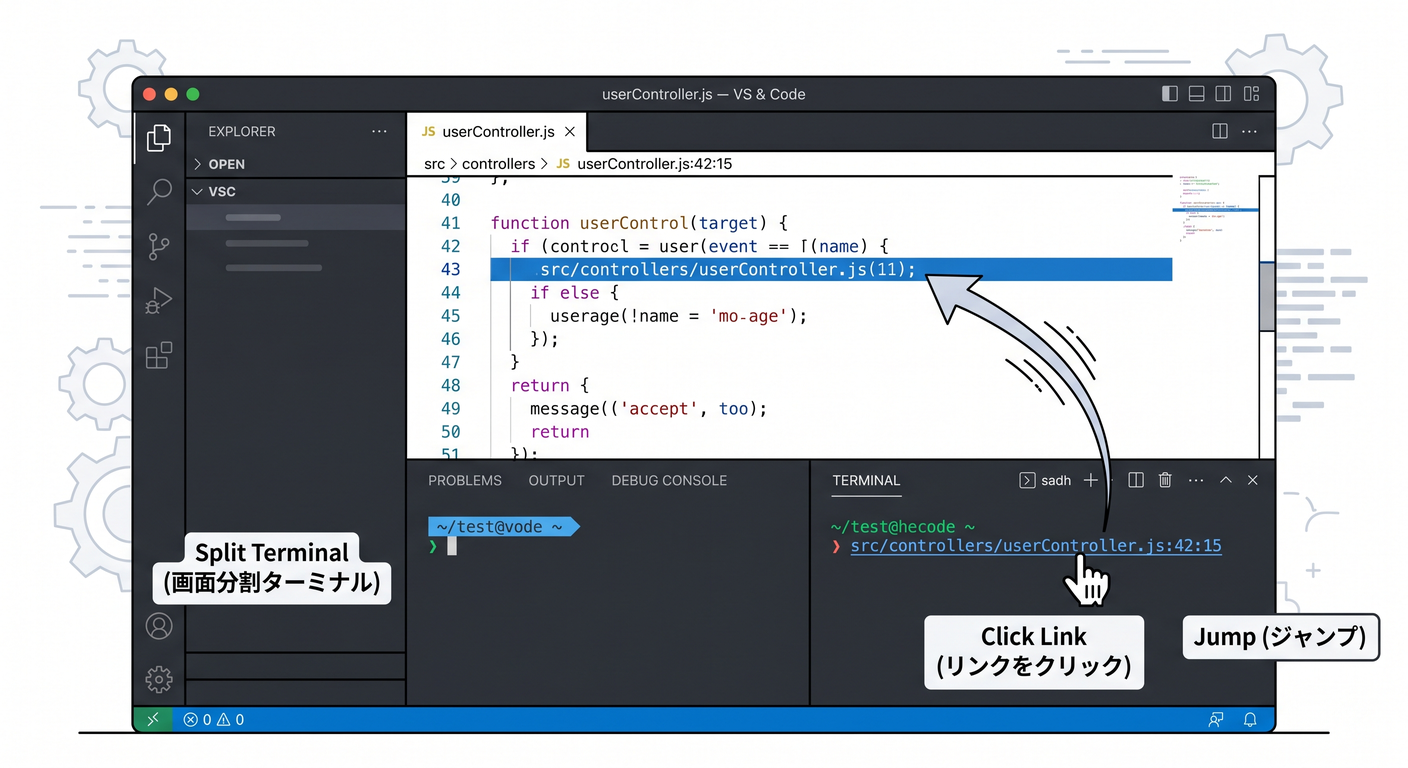
Task: Click the remote window indicator in status bar
Action: (x=152, y=719)
